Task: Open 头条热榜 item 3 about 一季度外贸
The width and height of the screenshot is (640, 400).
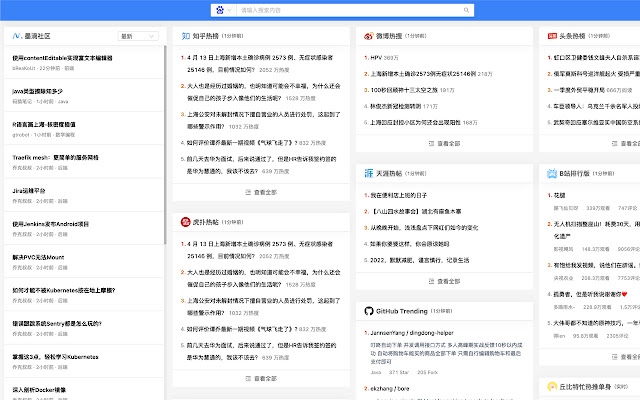Action: [x=580, y=90]
